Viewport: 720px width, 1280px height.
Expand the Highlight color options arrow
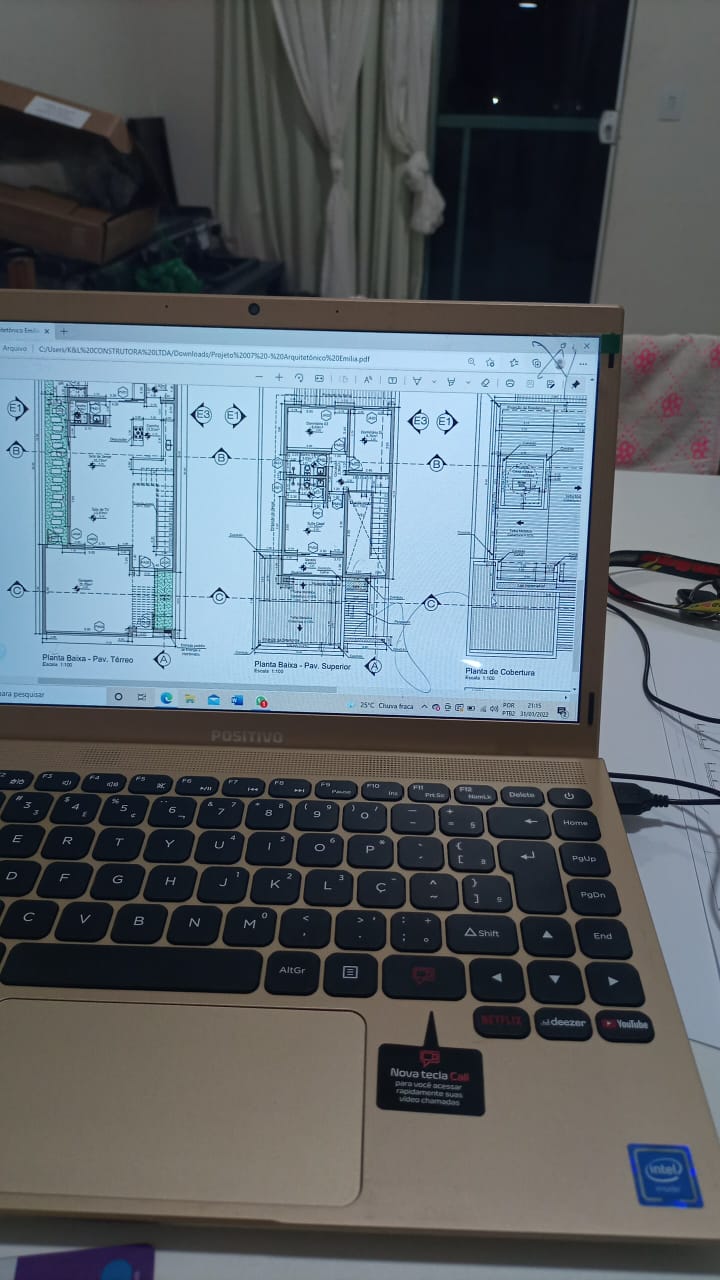tap(466, 381)
